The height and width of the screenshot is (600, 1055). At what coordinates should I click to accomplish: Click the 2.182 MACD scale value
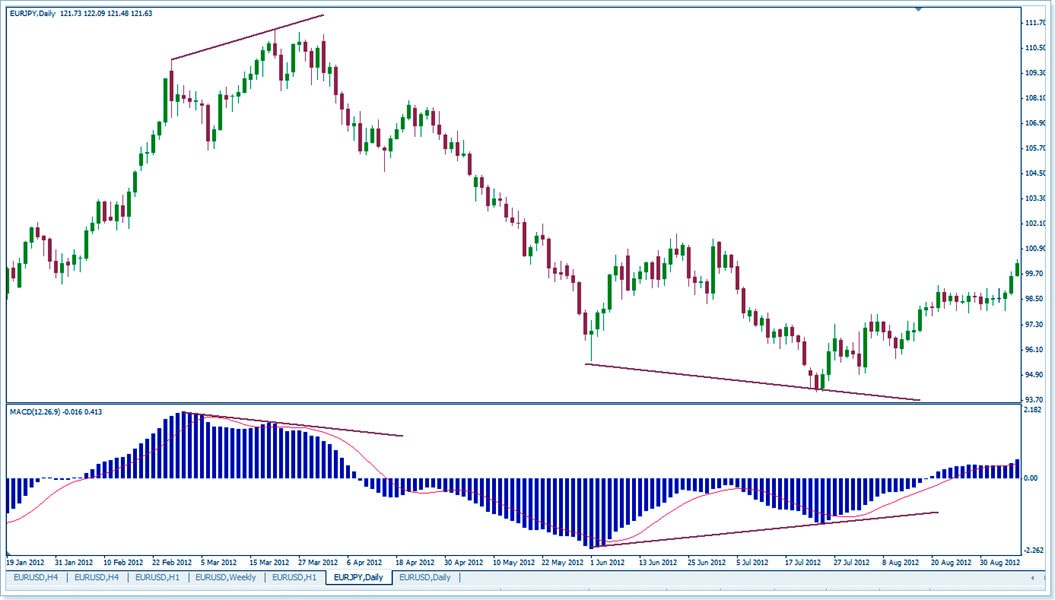point(1034,410)
